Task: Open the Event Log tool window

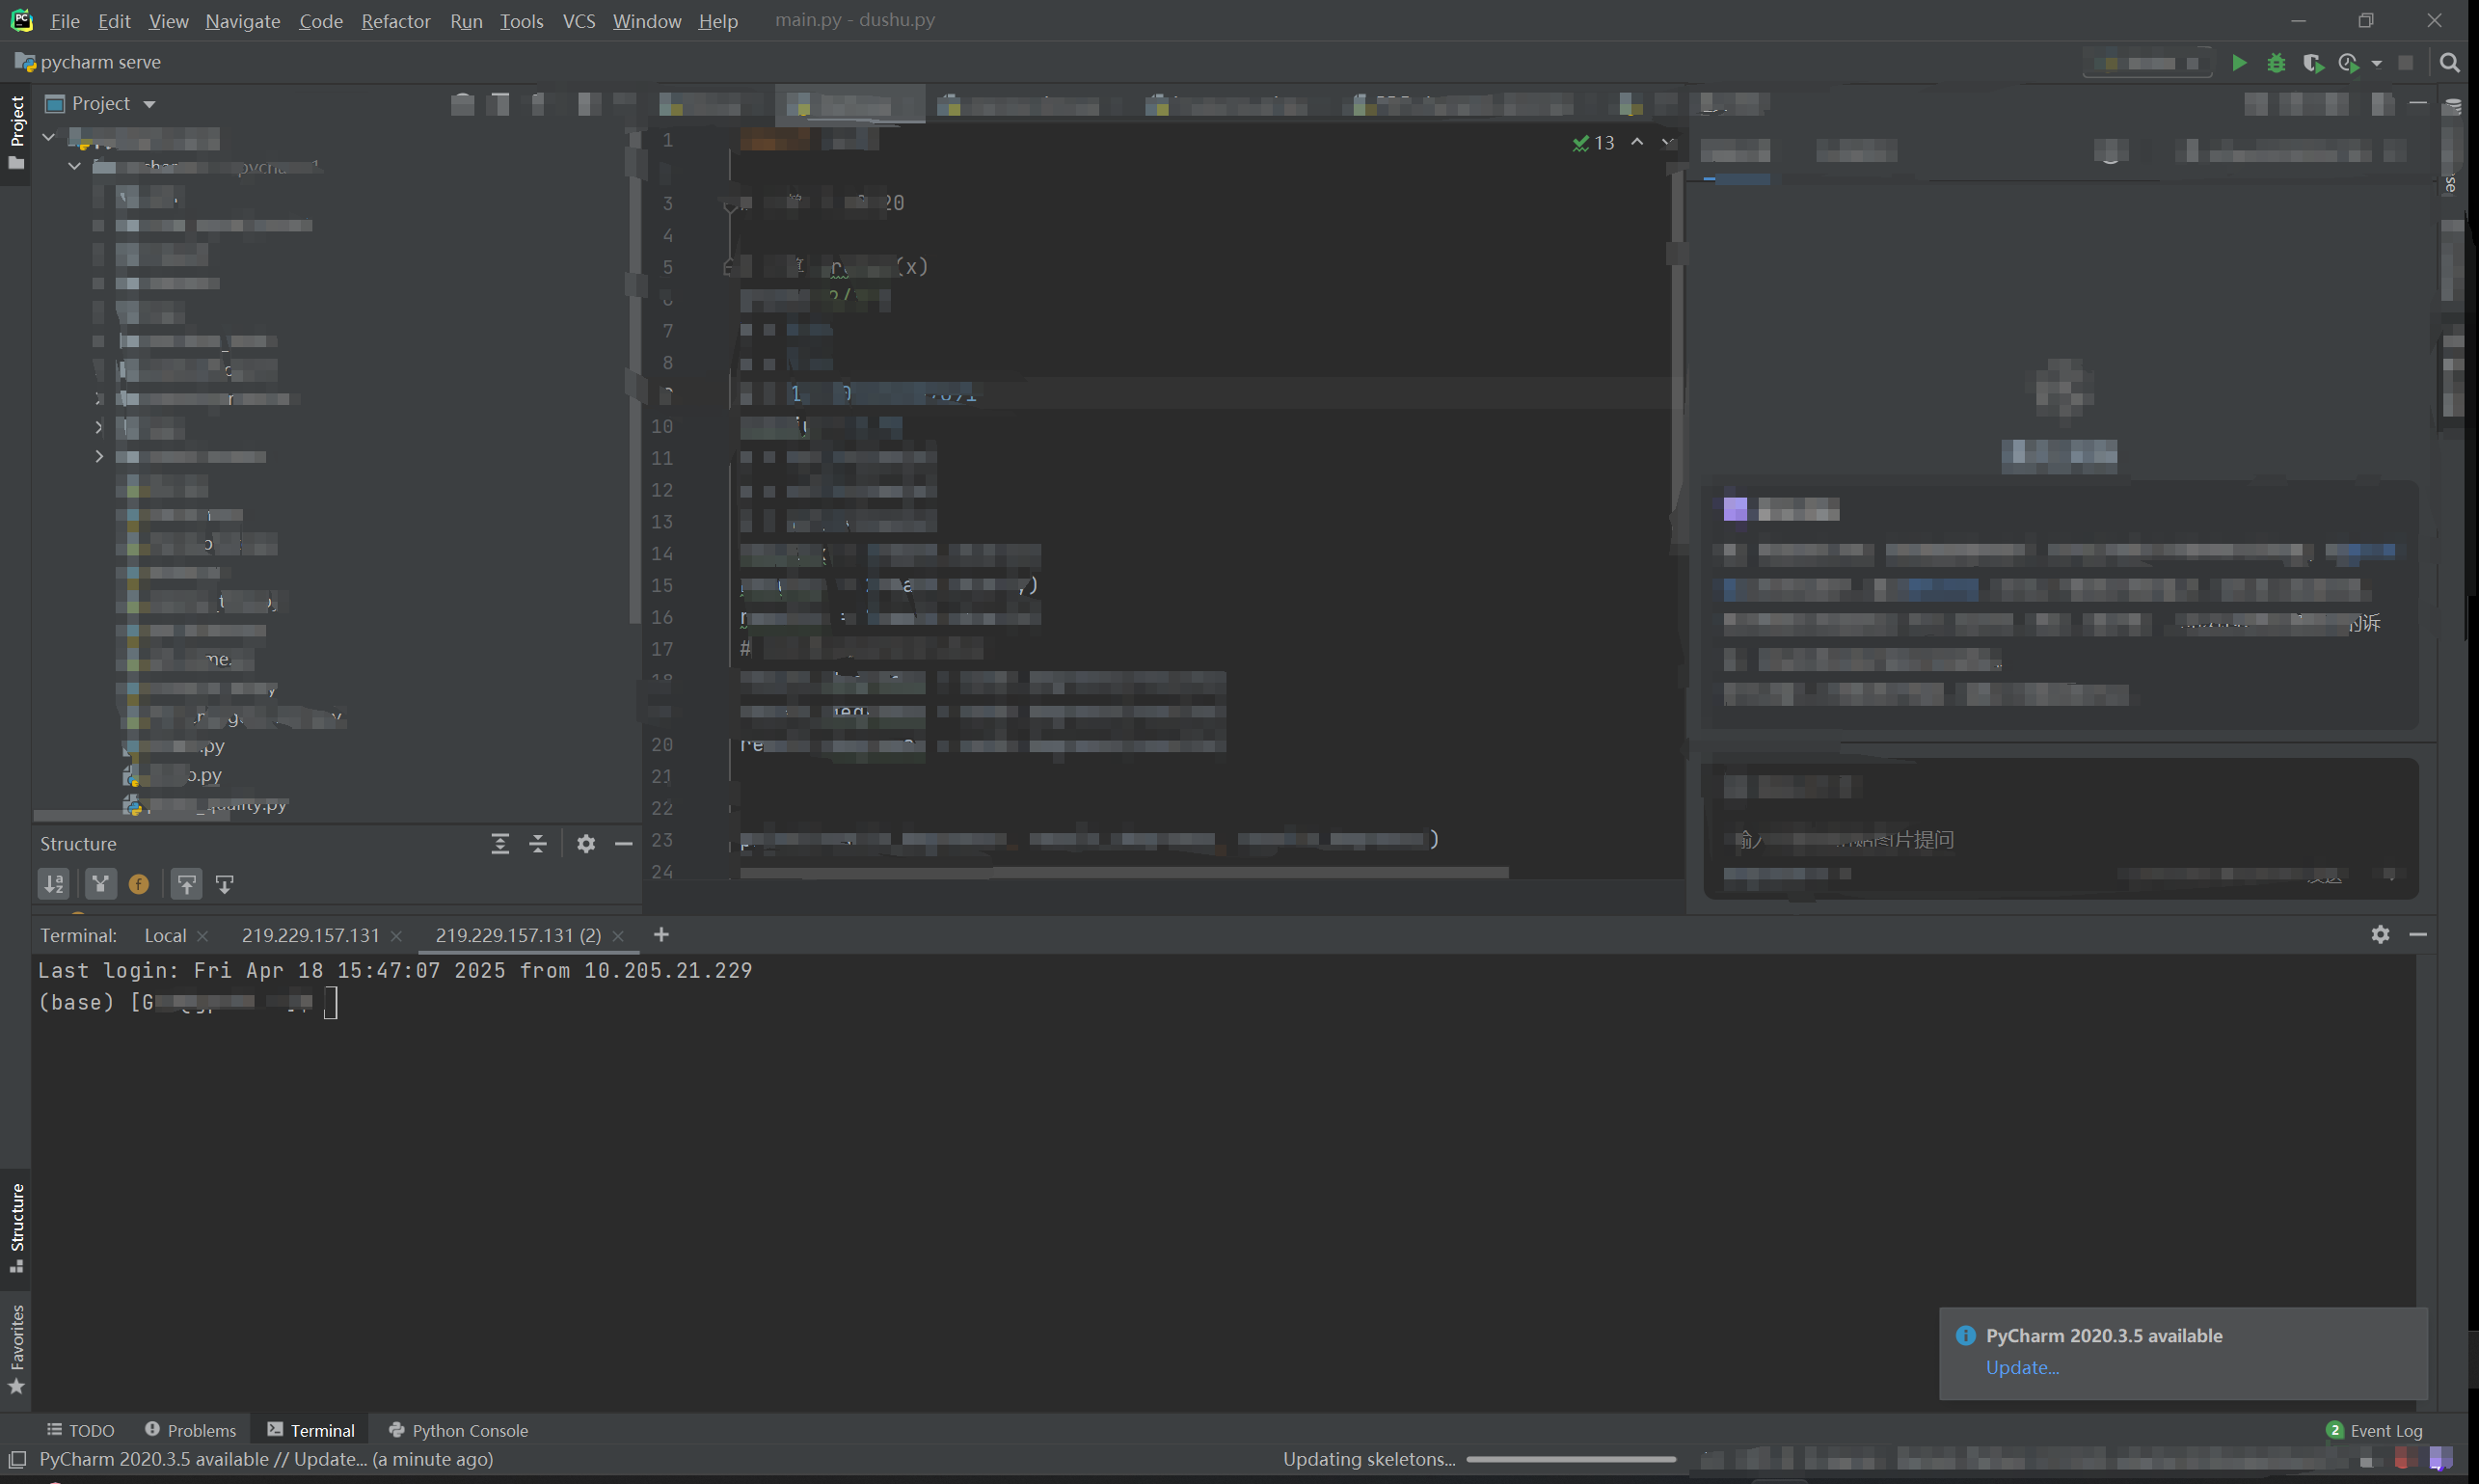Action: (2385, 1430)
